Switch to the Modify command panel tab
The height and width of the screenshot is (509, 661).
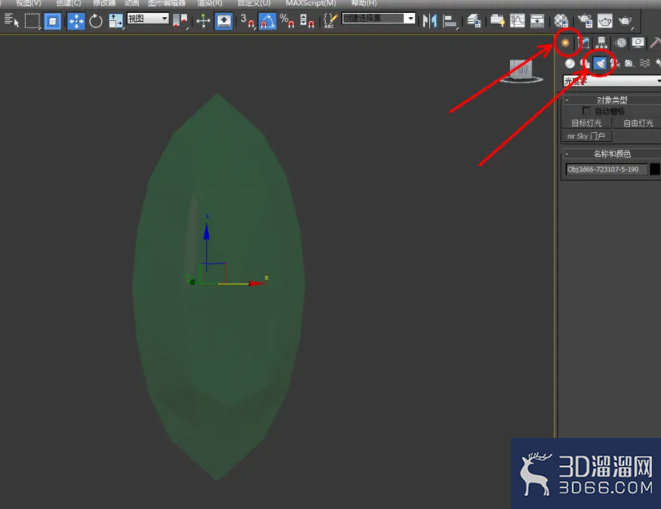pos(584,43)
